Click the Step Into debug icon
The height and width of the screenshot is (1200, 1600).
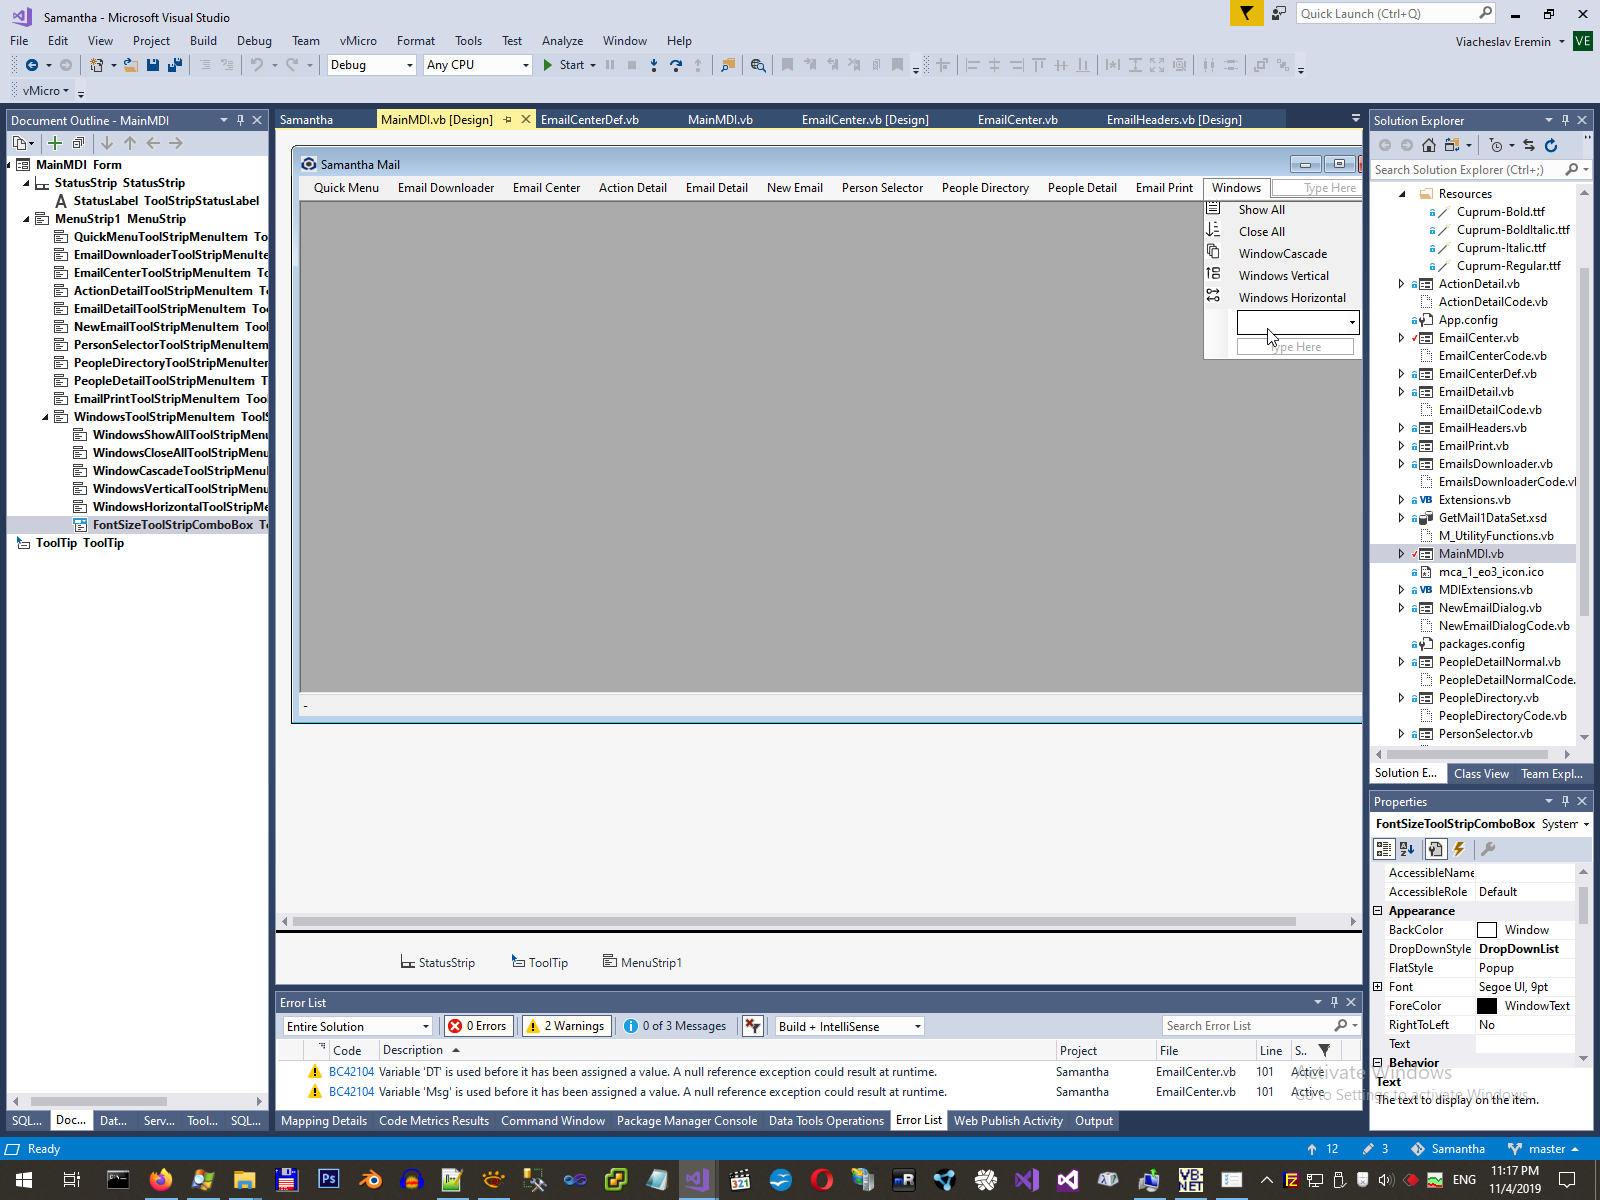654,65
